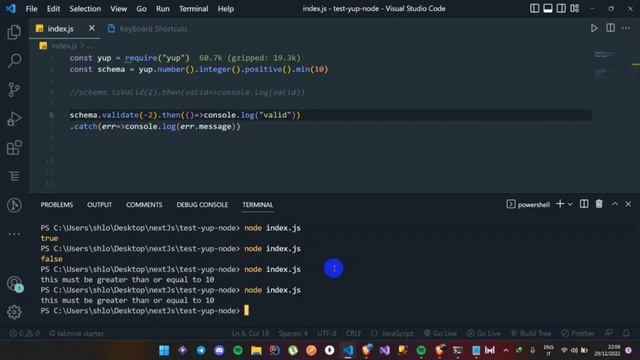
Task: Open the Source Control view
Action: pos(14,89)
